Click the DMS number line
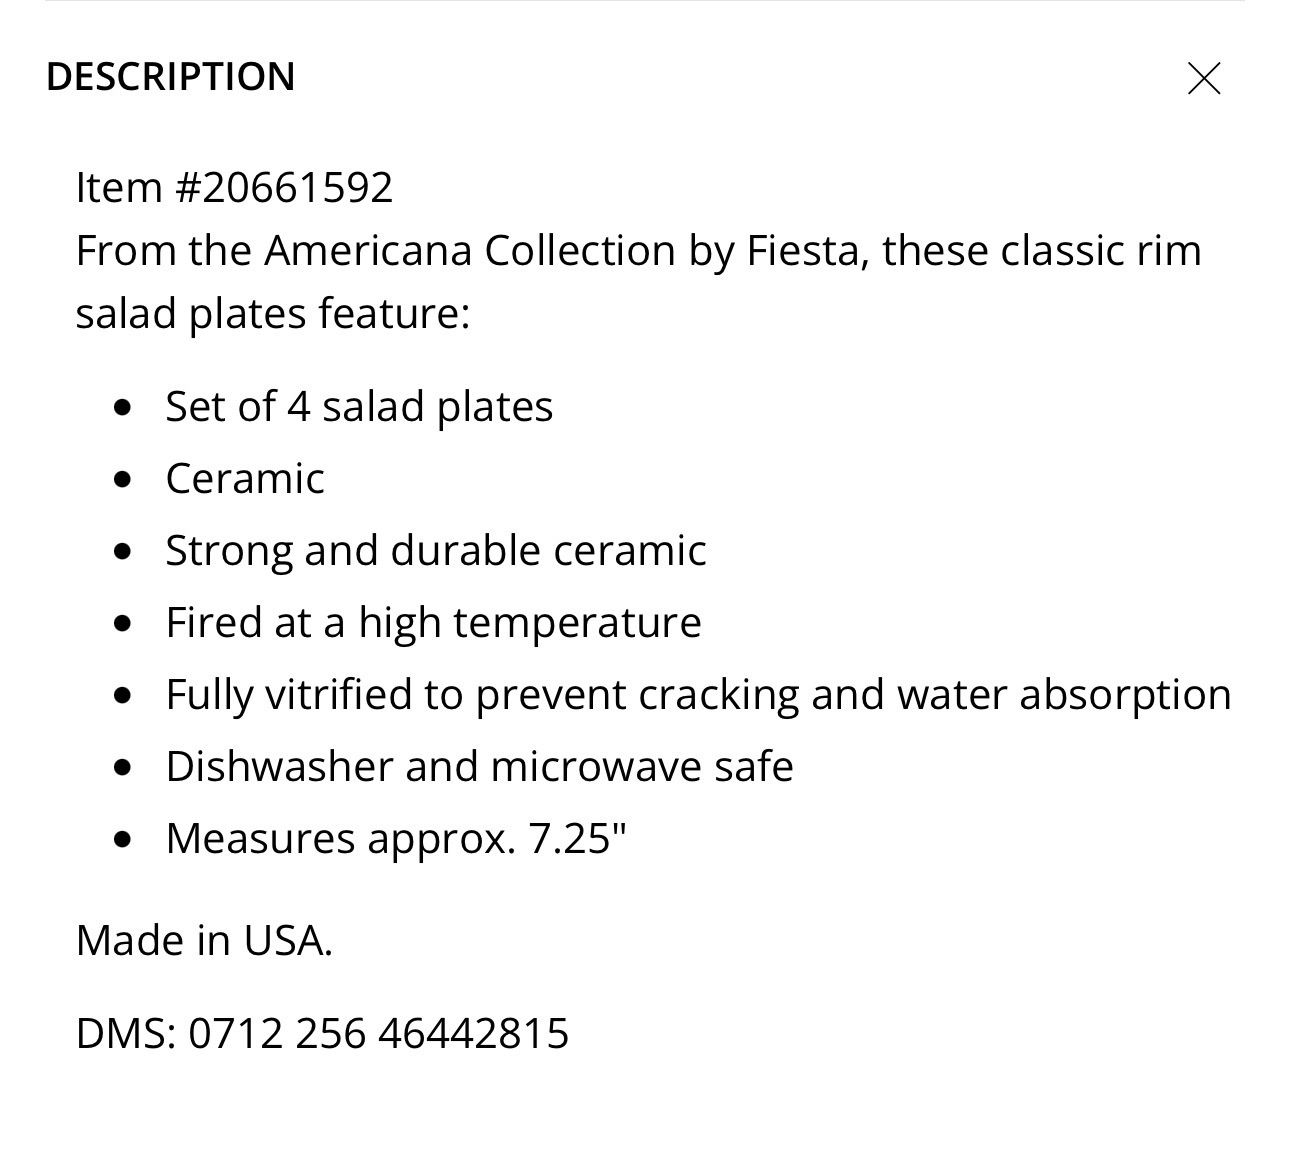 [322, 1033]
